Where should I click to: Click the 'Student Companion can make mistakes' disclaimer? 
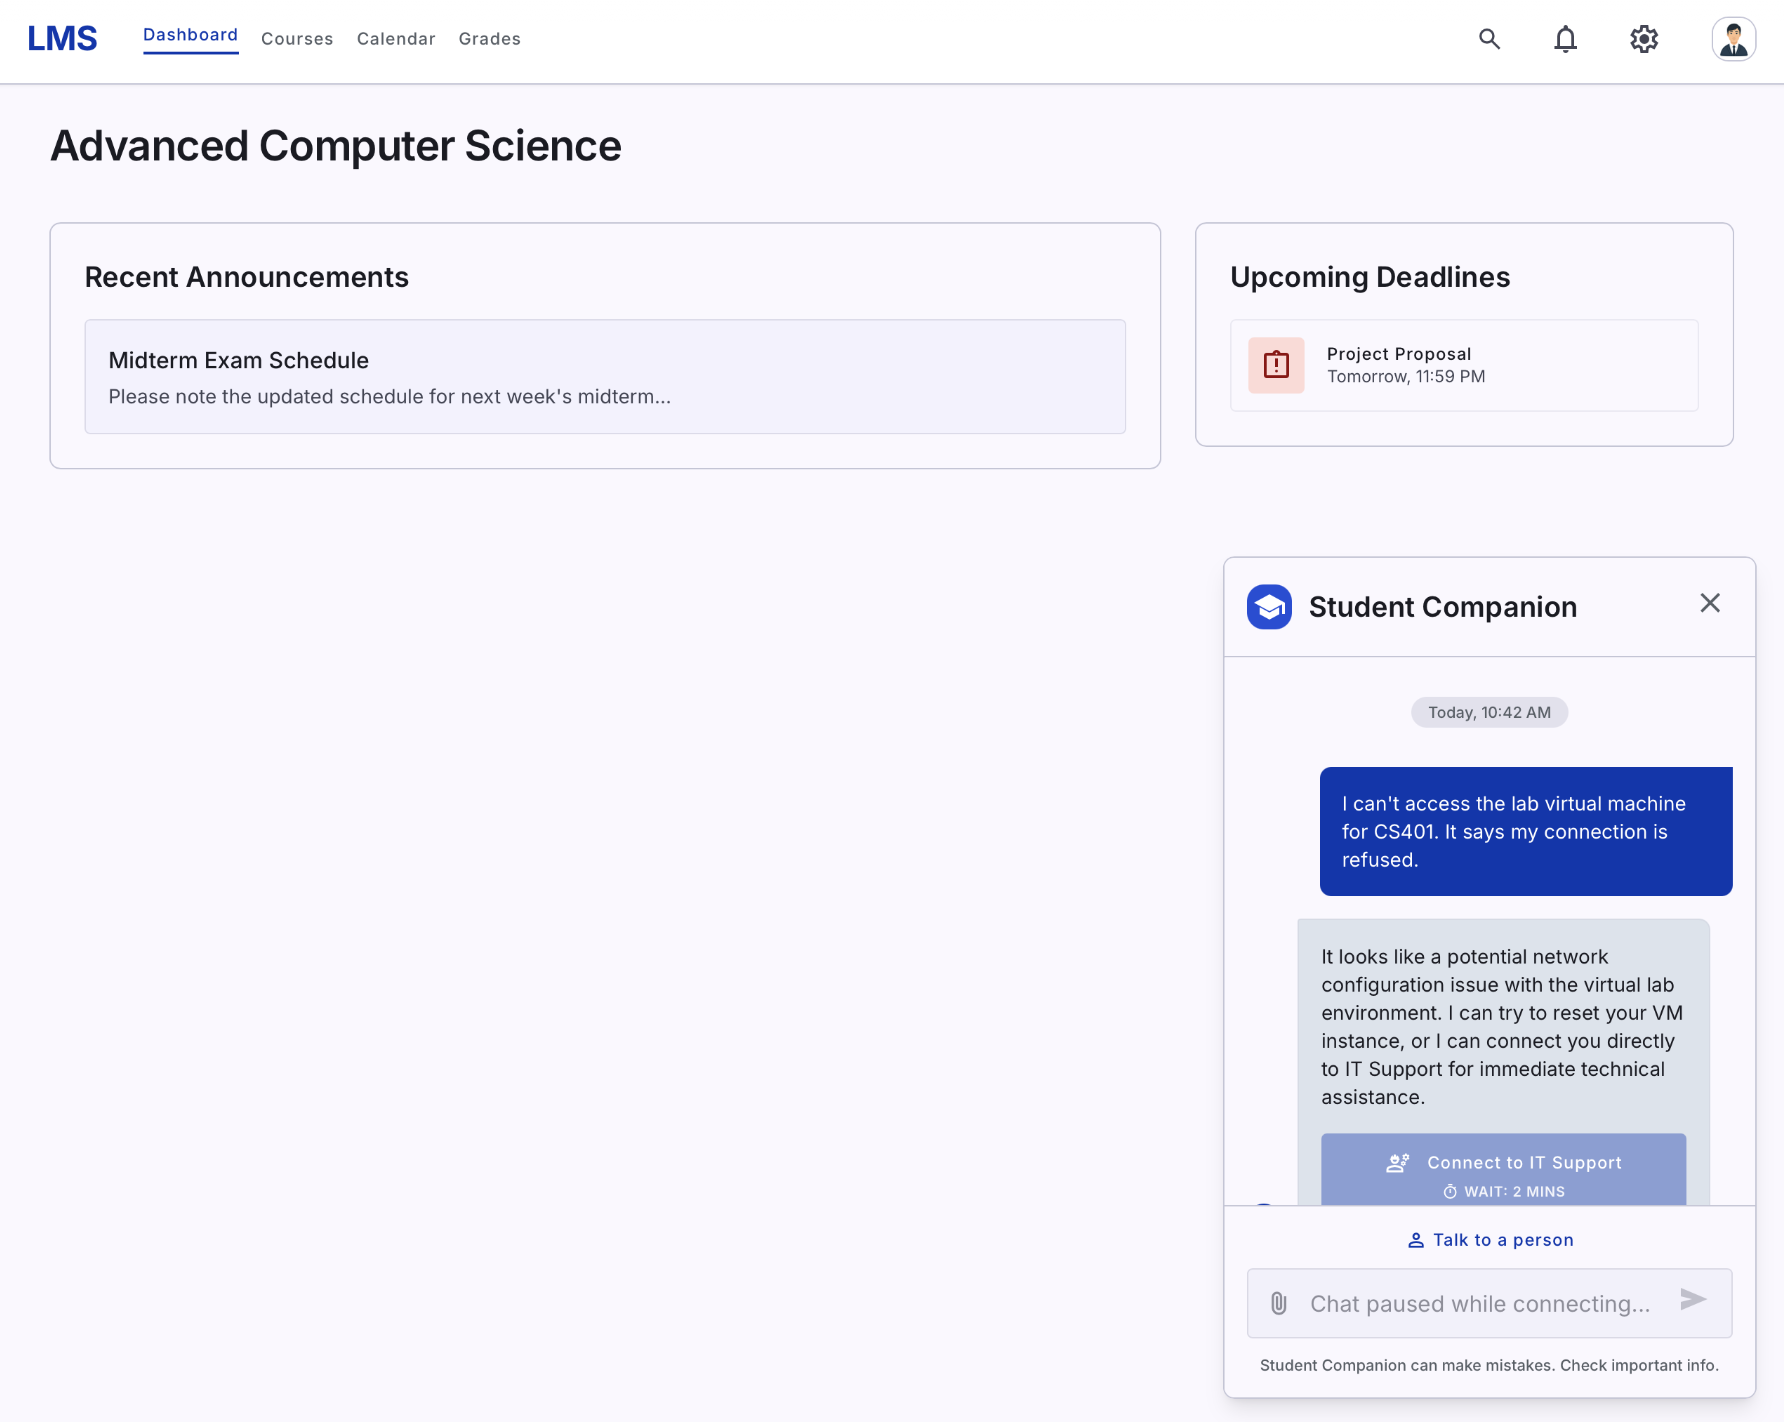(x=1489, y=1365)
